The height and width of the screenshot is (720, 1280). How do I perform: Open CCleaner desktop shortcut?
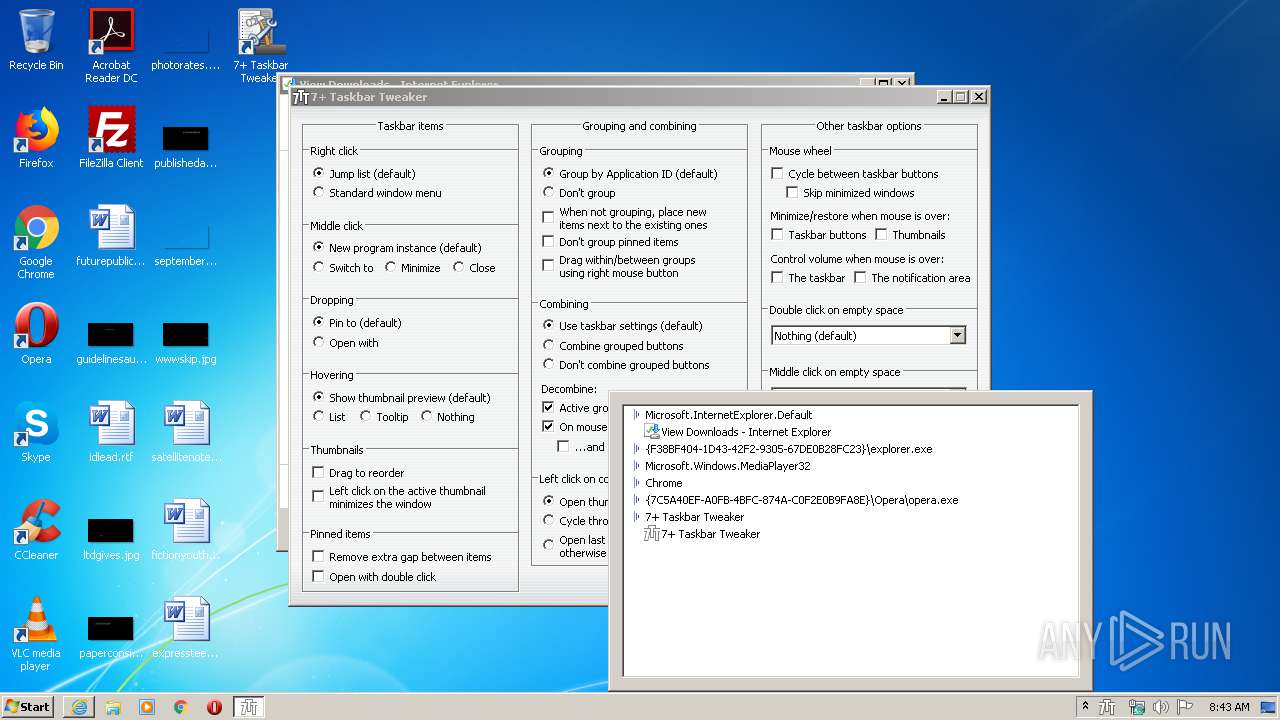pyautogui.click(x=36, y=530)
